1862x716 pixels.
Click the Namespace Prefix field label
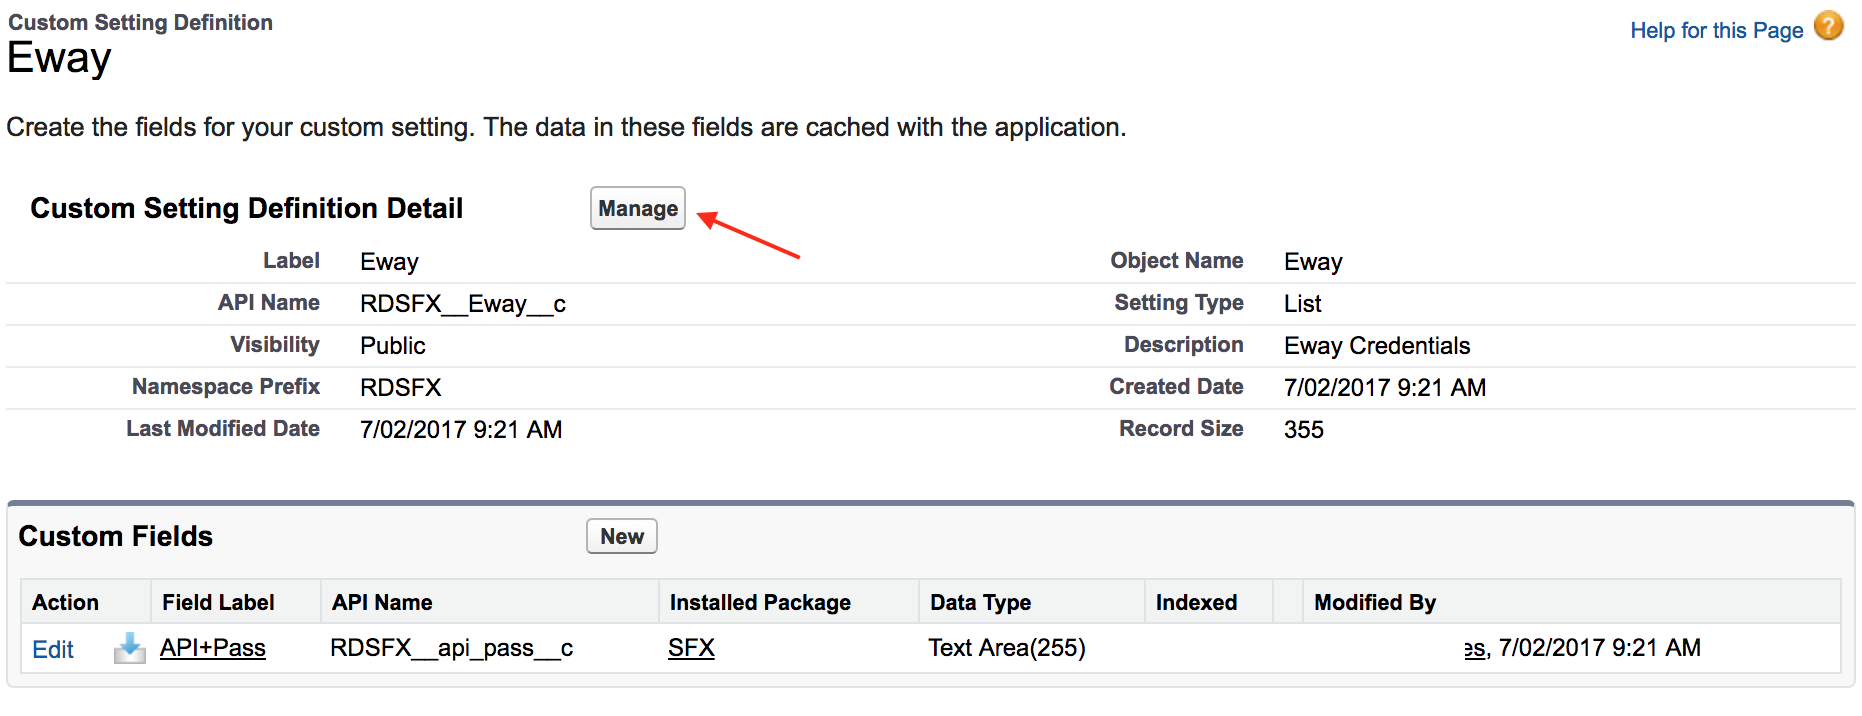pyautogui.click(x=226, y=387)
